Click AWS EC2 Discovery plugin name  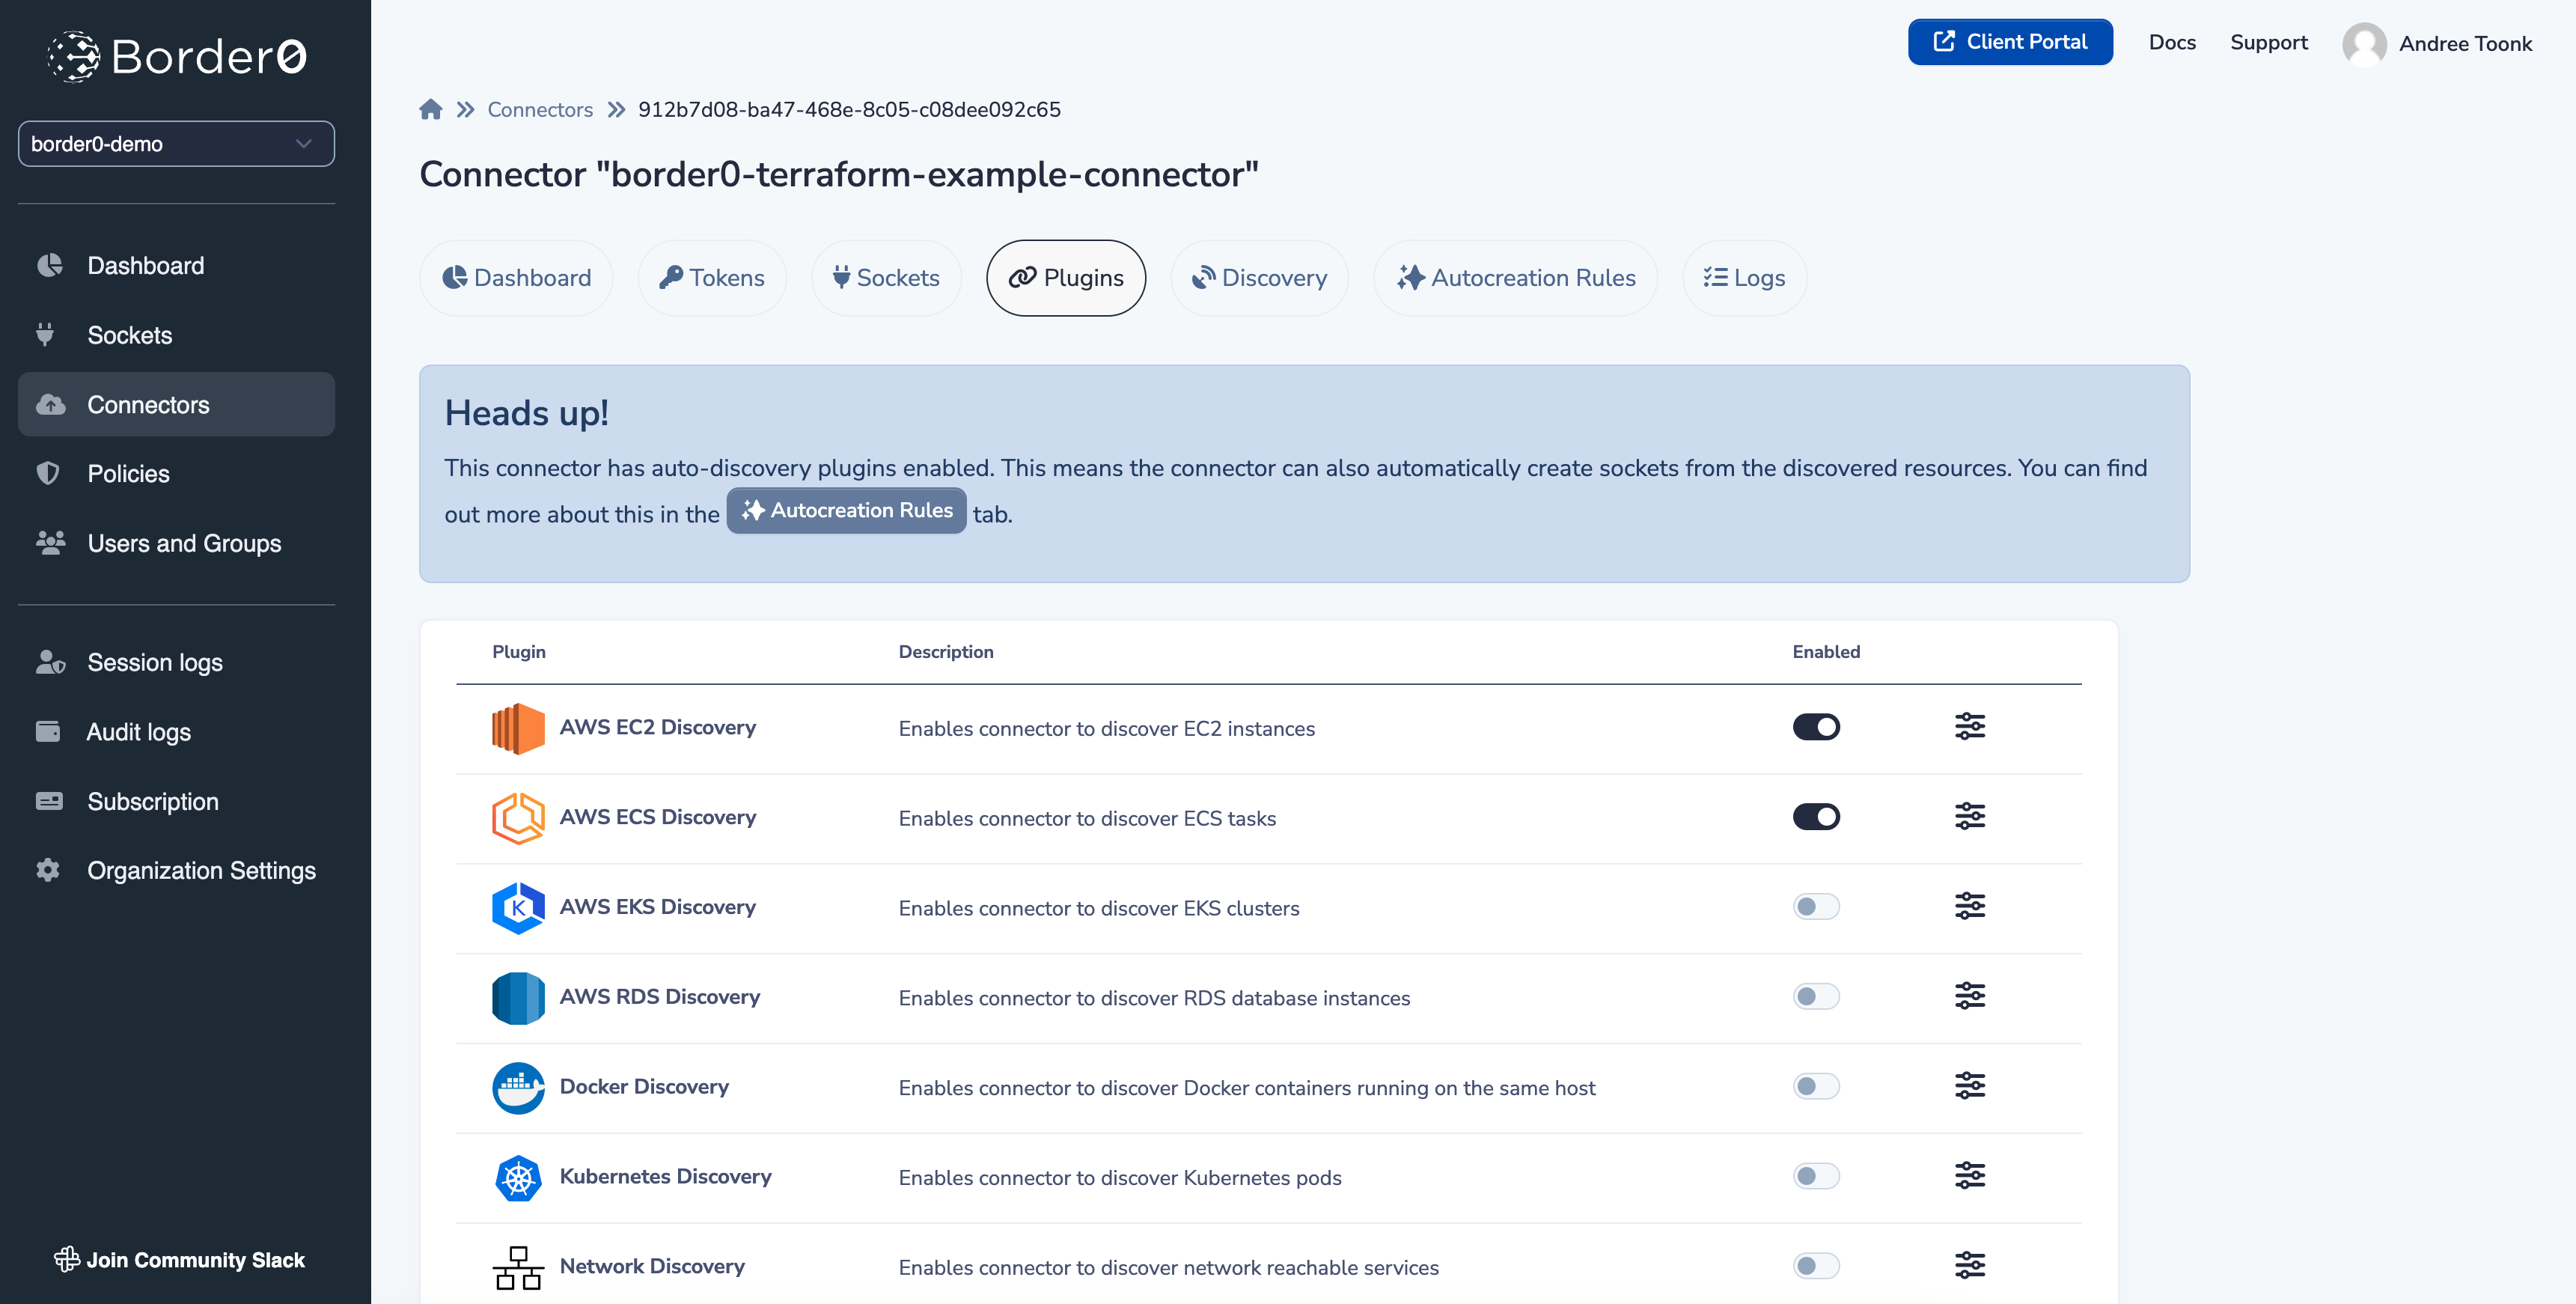(657, 727)
